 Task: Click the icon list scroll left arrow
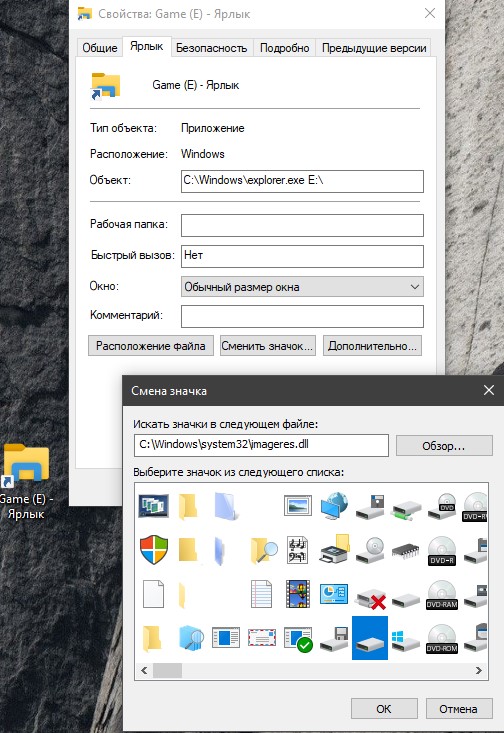144,670
